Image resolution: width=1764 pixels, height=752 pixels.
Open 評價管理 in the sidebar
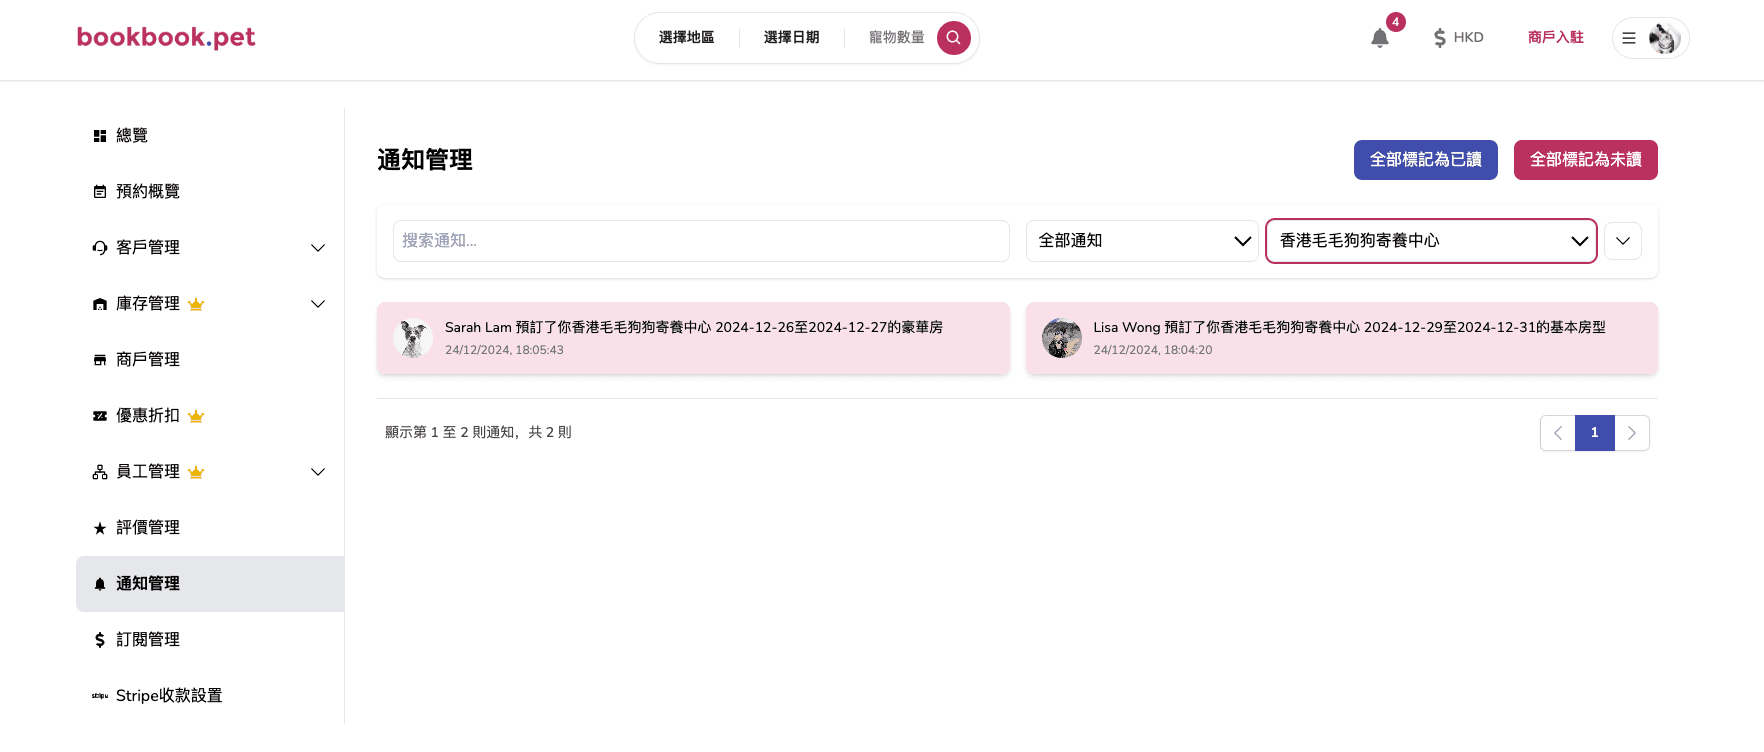pos(210,528)
